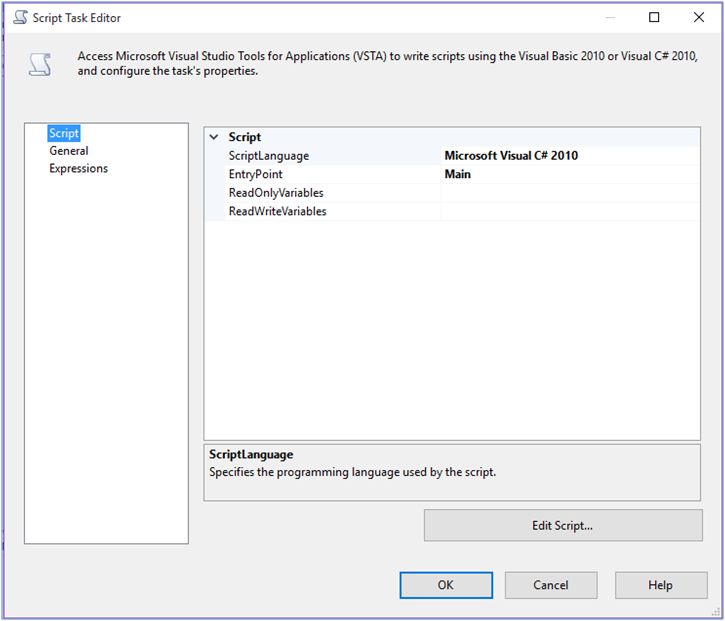Screen dimensions: 725x621
Task: Click the large script scroll icon in the header
Action: point(40,64)
